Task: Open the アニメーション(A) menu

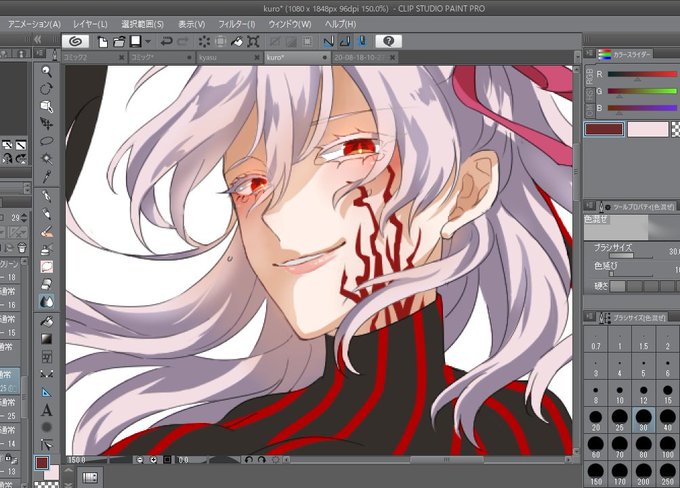Action: pyautogui.click(x=34, y=24)
